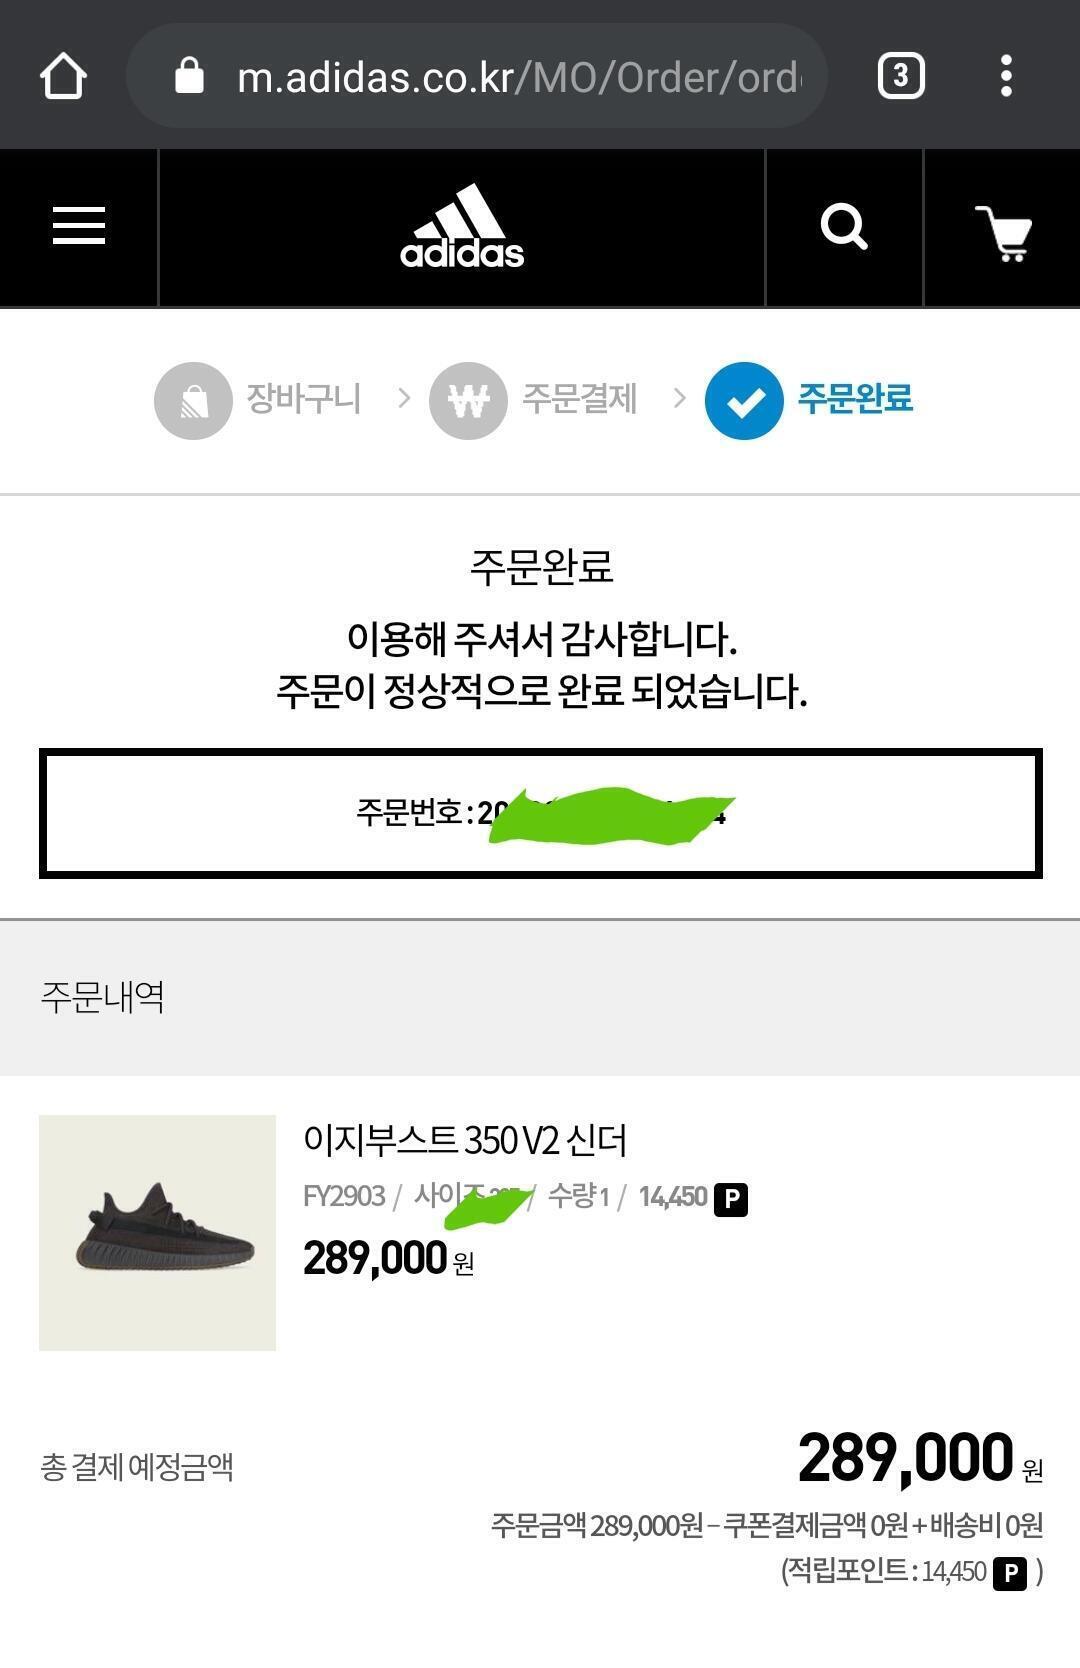Tap the address bar URL field
The image size is (1080, 1668).
click(x=477, y=76)
